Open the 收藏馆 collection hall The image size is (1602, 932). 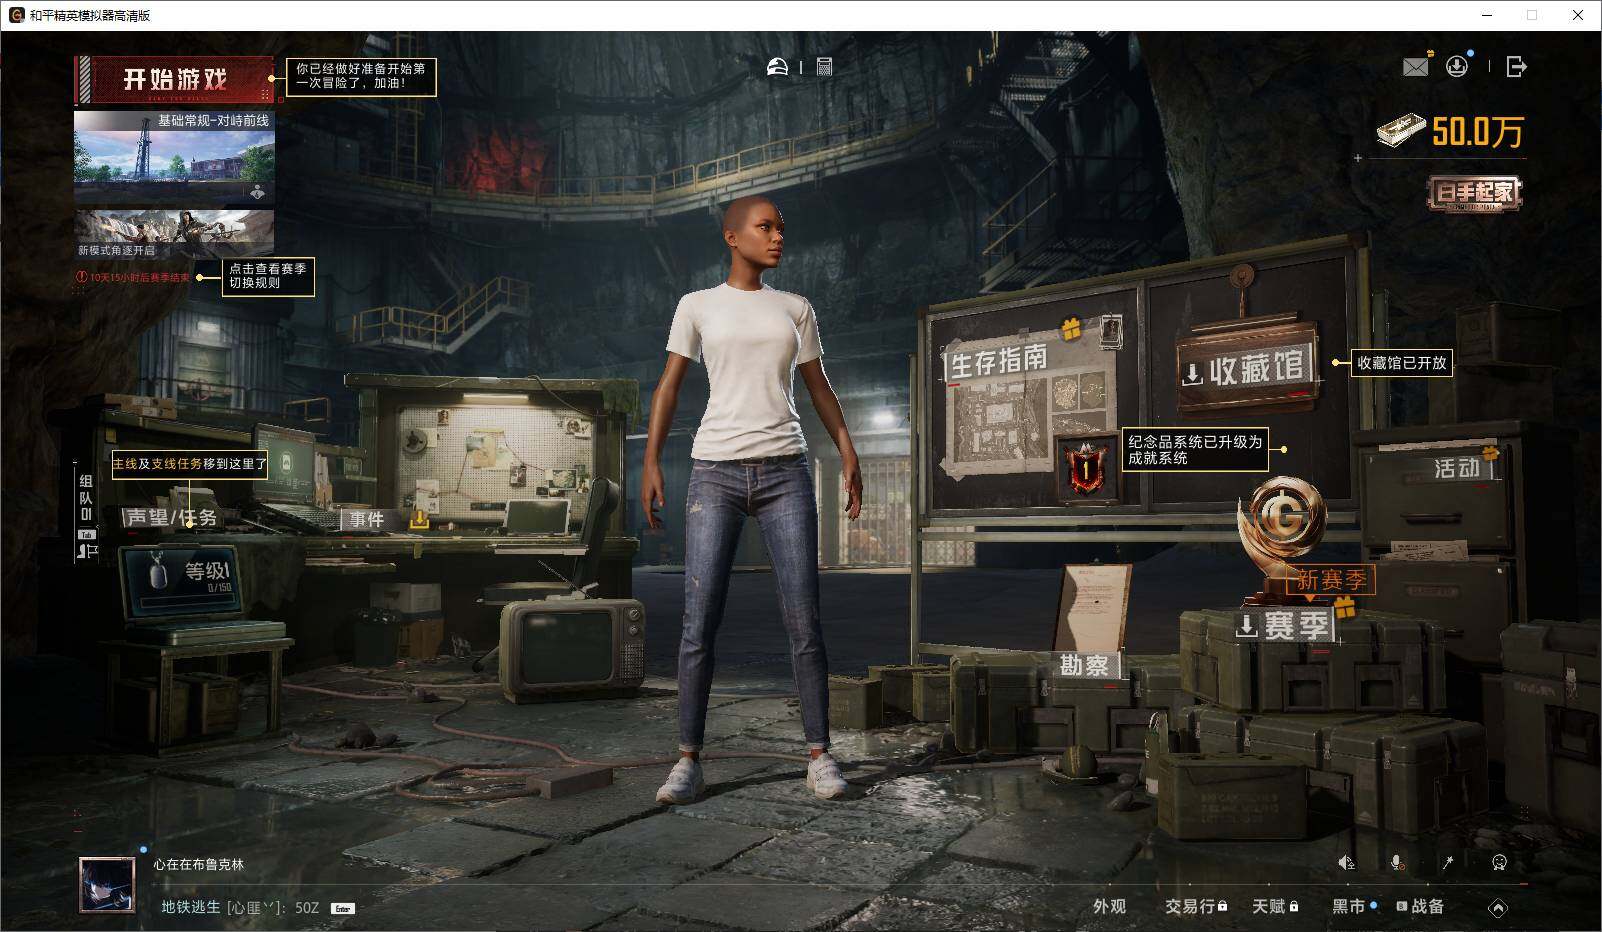coord(1247,369)
